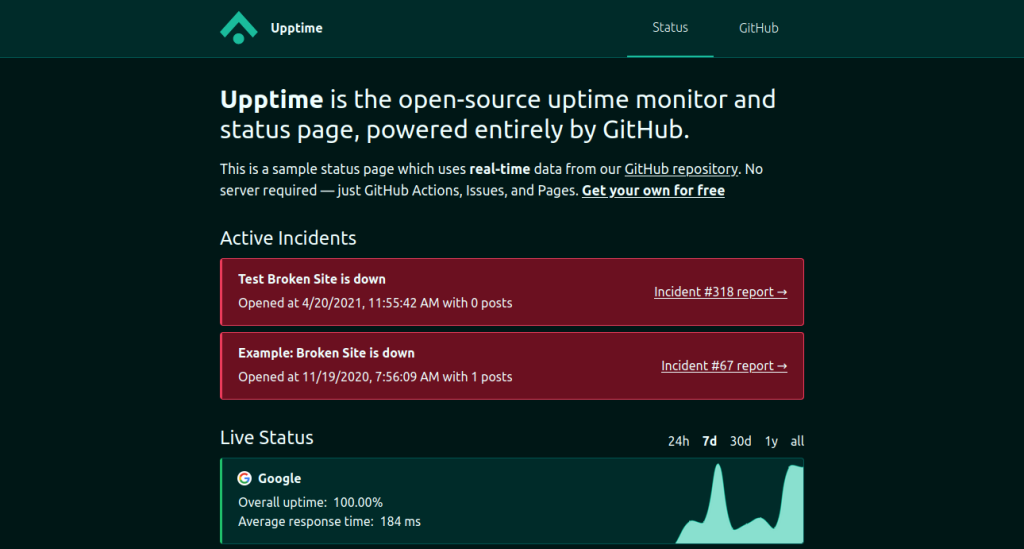
Task: Set live status range to 24h
Action: pos(678,441)
